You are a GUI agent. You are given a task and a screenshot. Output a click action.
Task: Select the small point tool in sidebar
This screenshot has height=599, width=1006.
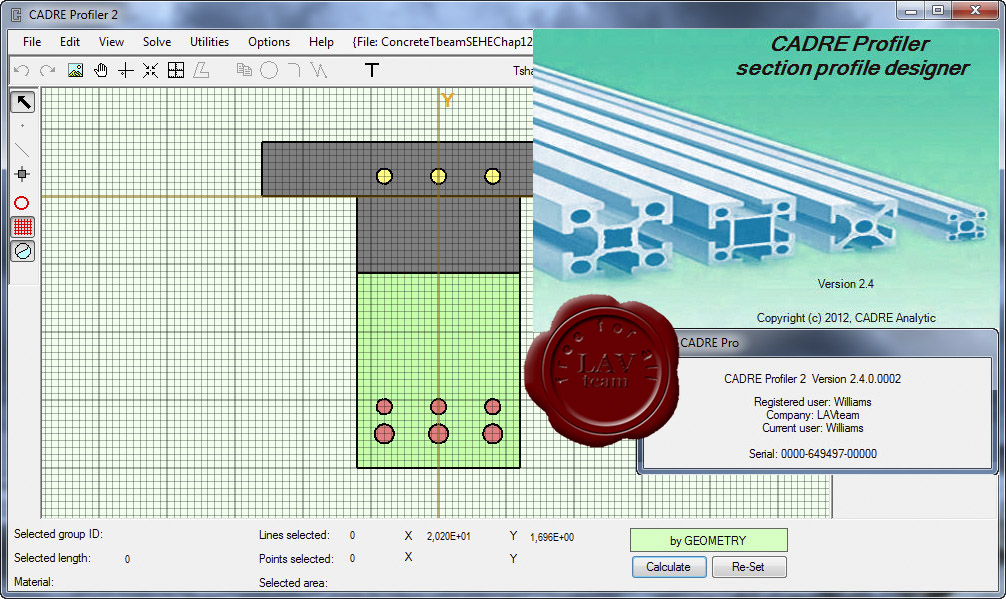pos(22,126)
